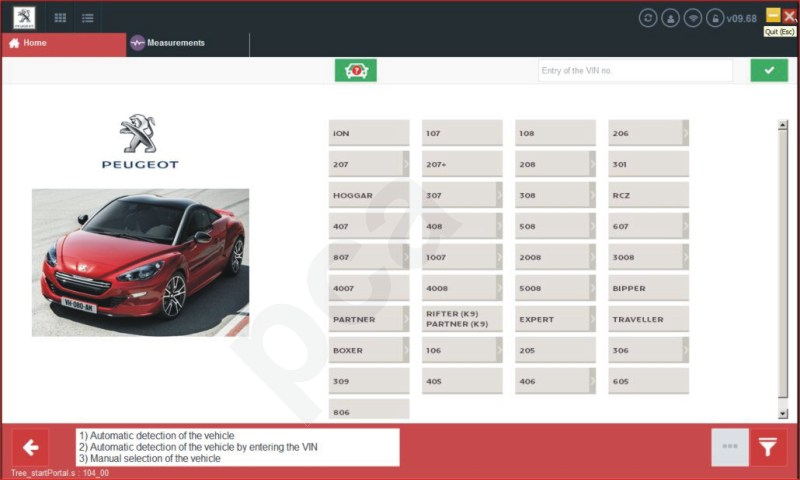This screenshot has height=480, width=800.
Task: Click the scrollbar down arrow of model list
Action: point(783,414)
